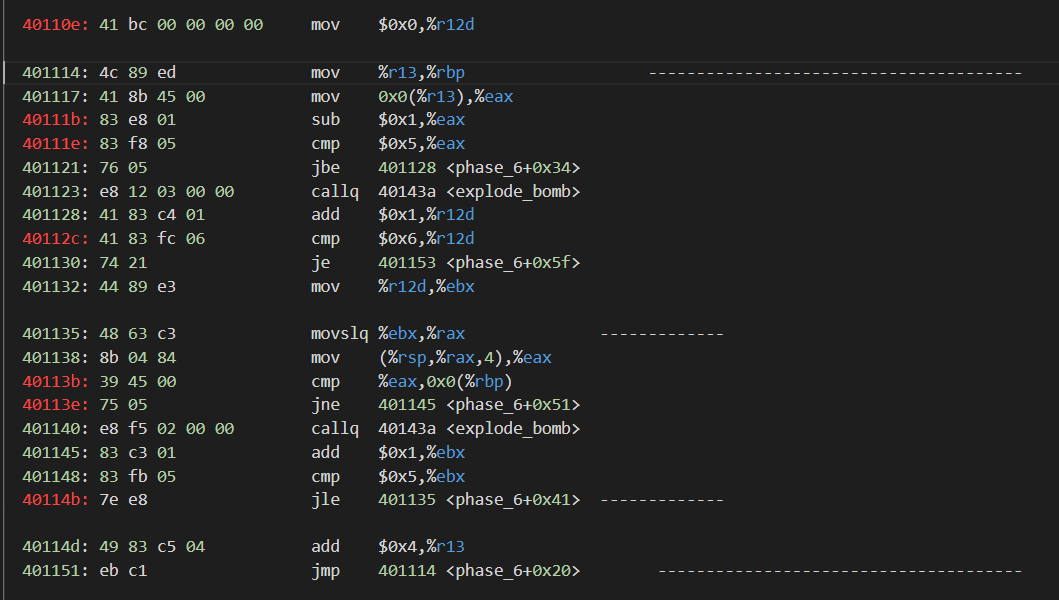1059x600 pixels.
Task: Click red address 40113b
Action: pos(56,382)
